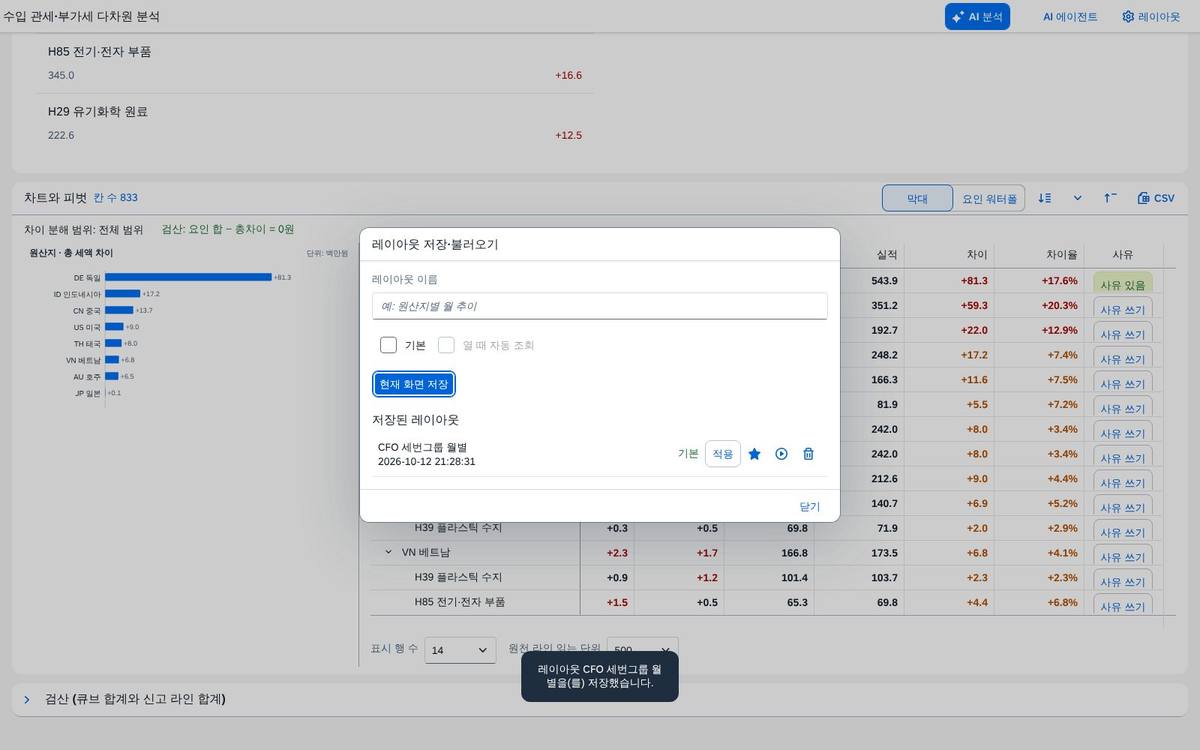
Task: Click the sort ascending arrow icon
Action: (1110, 198)
